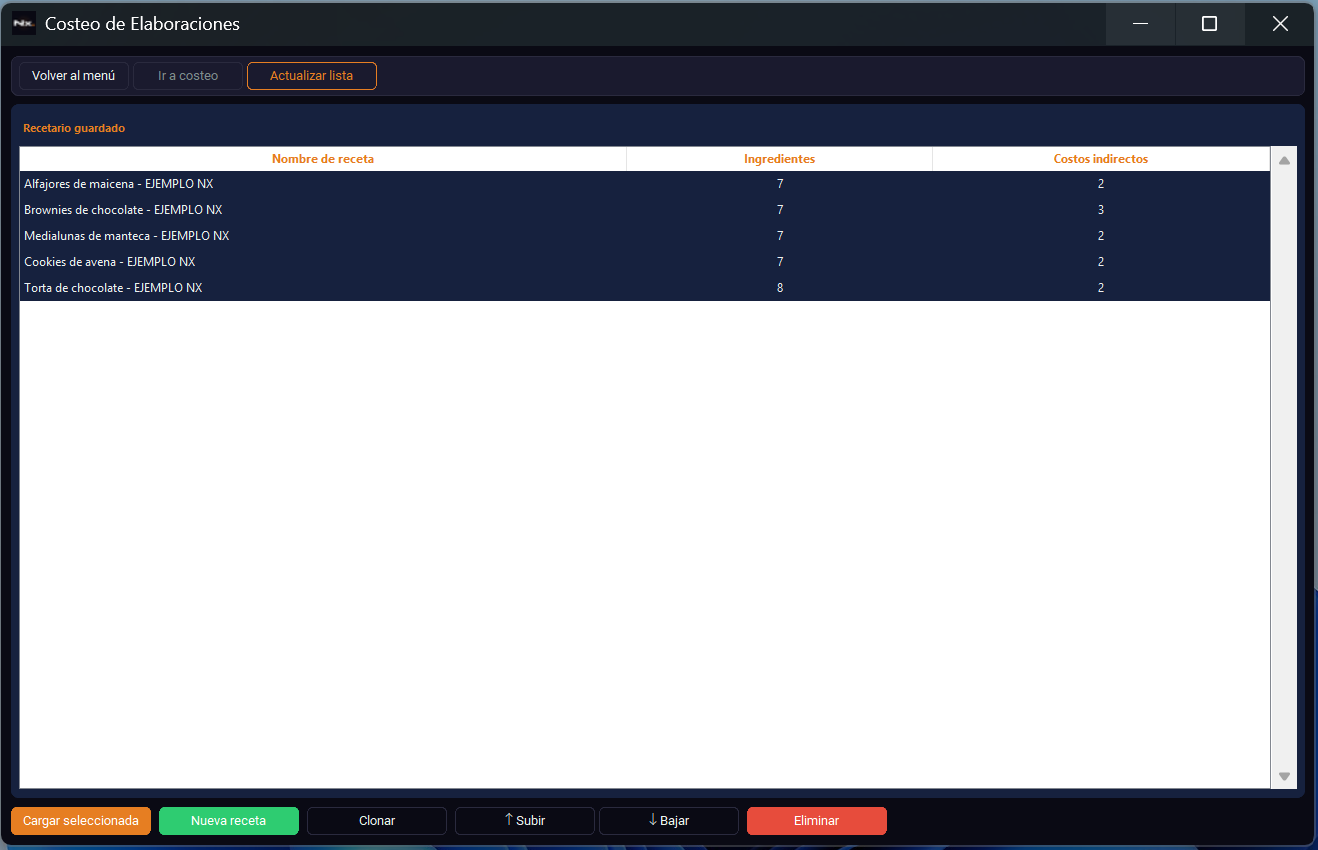This screenshot has height=850, width=1318.
Task: Click scrollbar down arrow of recipe list
Action: pyautogui.click(x=1284, y=776)
